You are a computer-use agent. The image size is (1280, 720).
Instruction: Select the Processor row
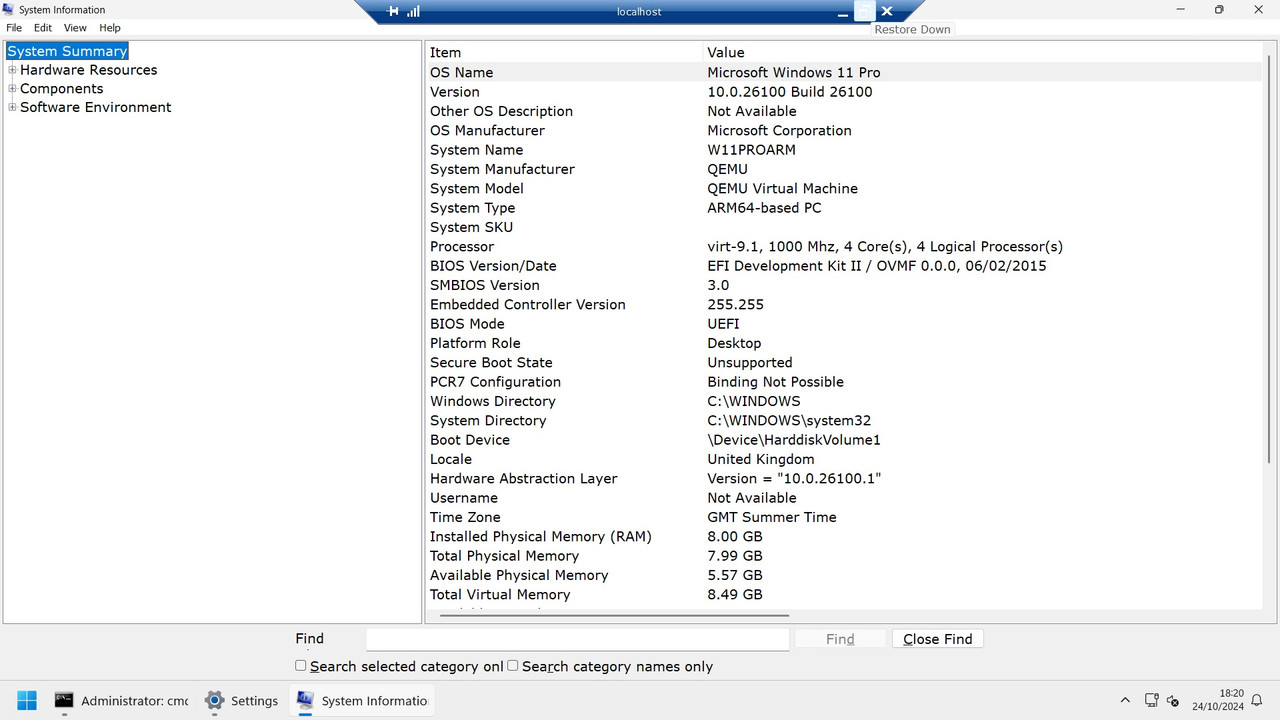(844, 247)
